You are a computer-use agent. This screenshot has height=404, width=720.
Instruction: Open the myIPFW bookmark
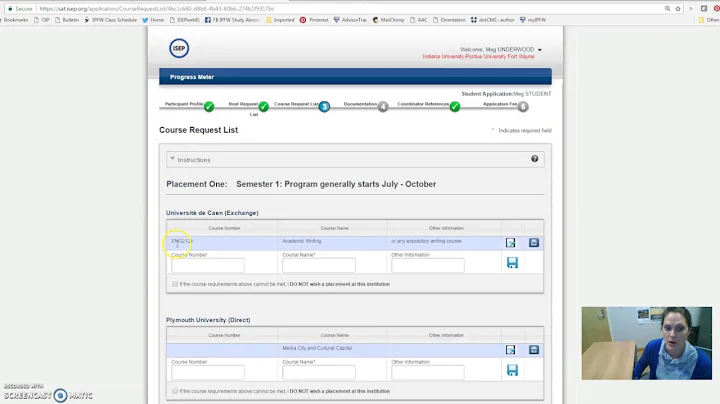click(x=533, y=20)
